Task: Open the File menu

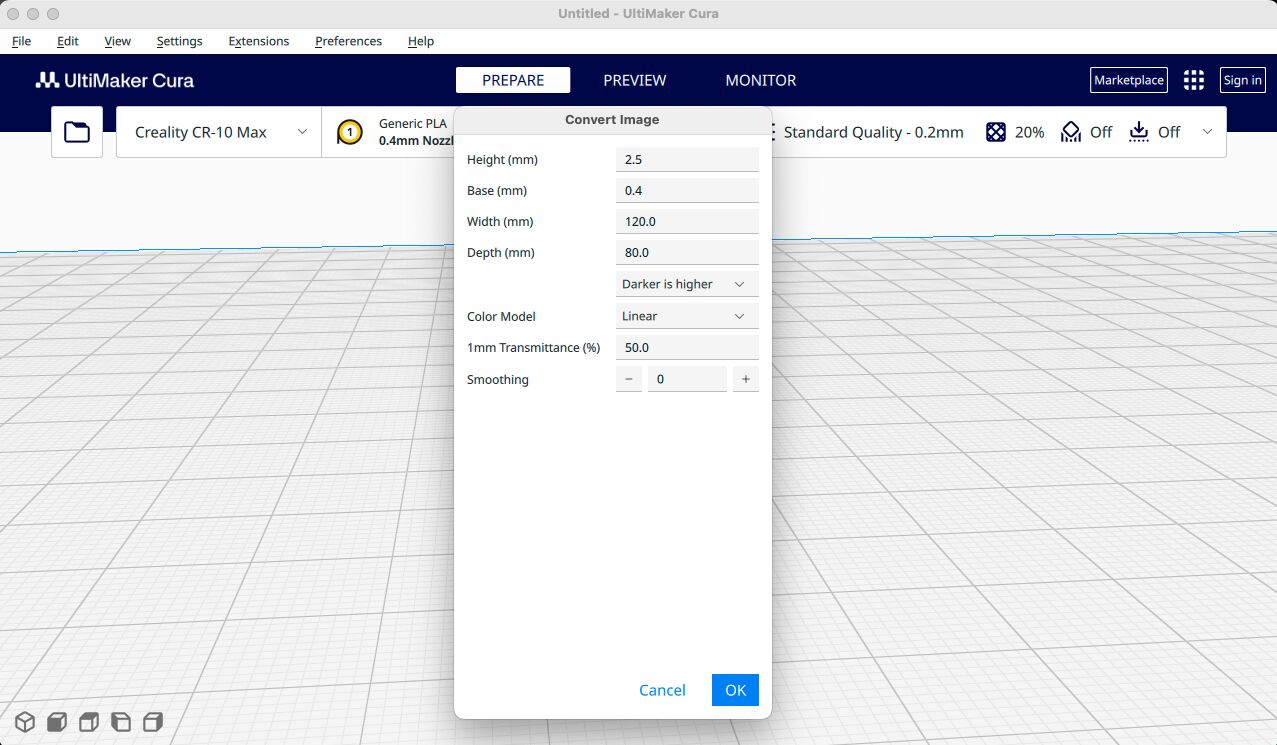Action: (x=21, y=41)
